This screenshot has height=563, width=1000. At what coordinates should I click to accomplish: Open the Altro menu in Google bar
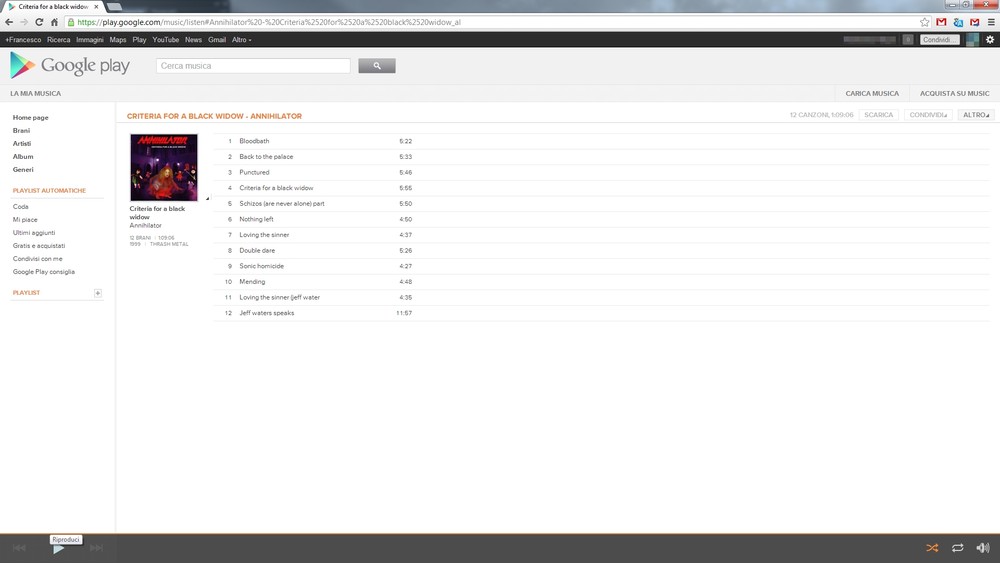click(241, 40)
